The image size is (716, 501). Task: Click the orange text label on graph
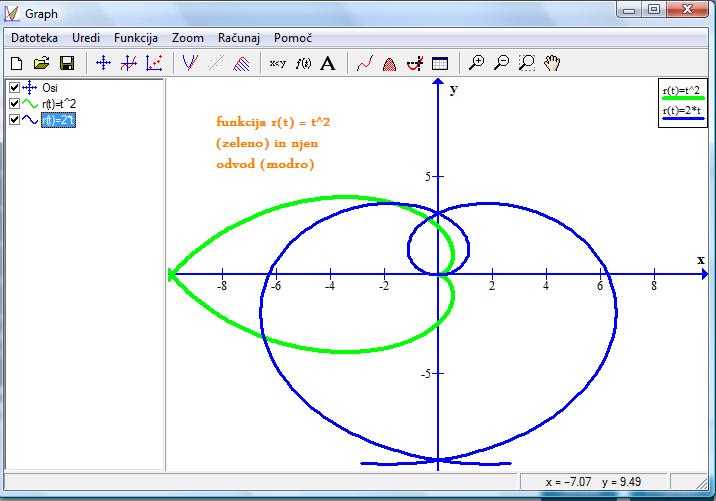click(265, 142)
